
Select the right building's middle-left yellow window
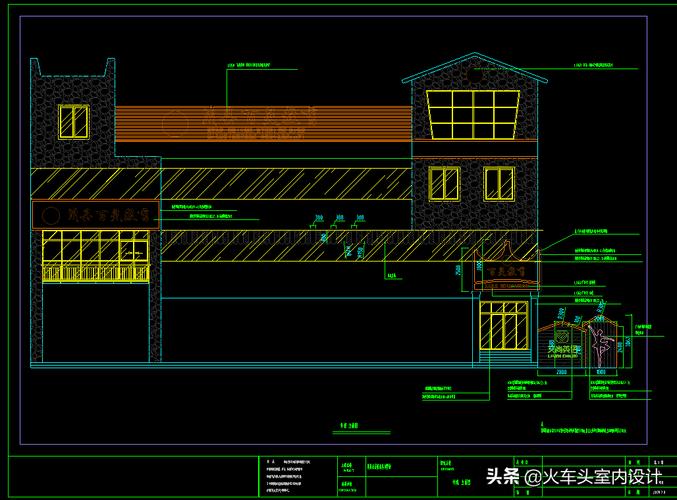(x=444, y=183)
